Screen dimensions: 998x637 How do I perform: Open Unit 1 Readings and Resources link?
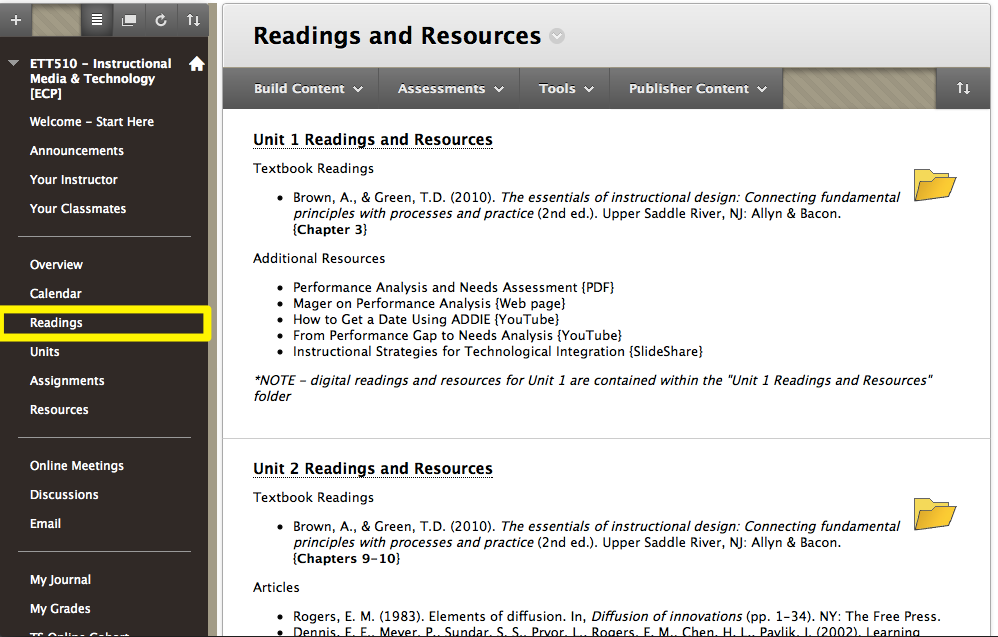tap(373, 139)
